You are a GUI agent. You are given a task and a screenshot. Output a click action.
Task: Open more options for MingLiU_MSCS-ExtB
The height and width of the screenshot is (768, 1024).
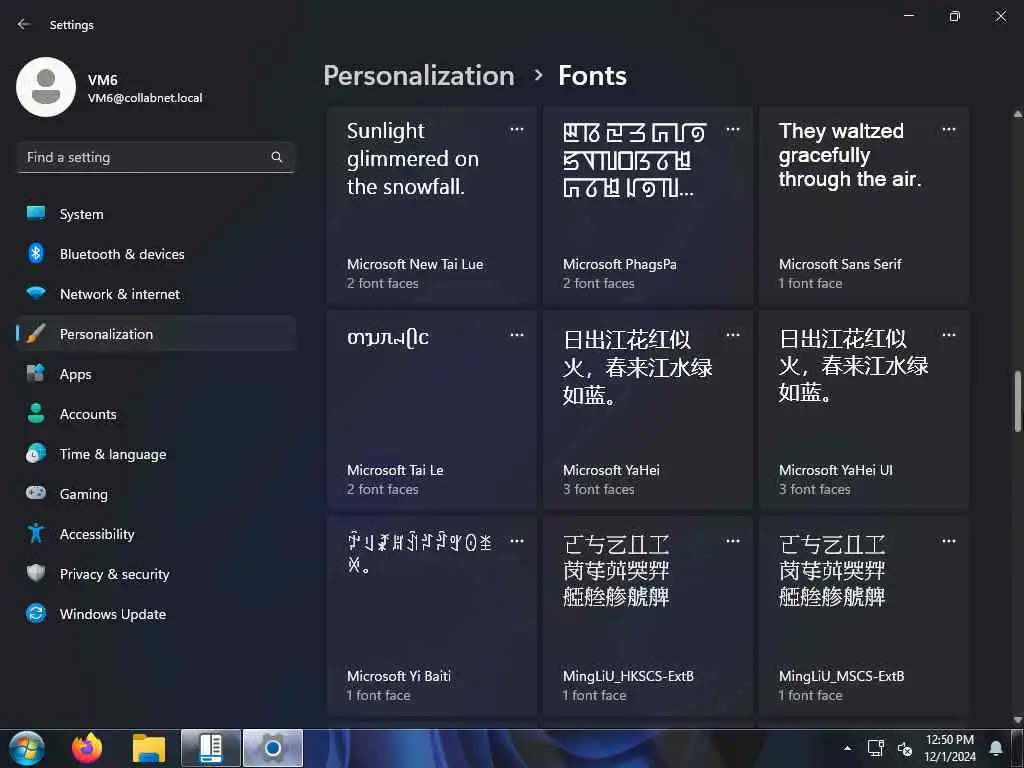point(949,541)
